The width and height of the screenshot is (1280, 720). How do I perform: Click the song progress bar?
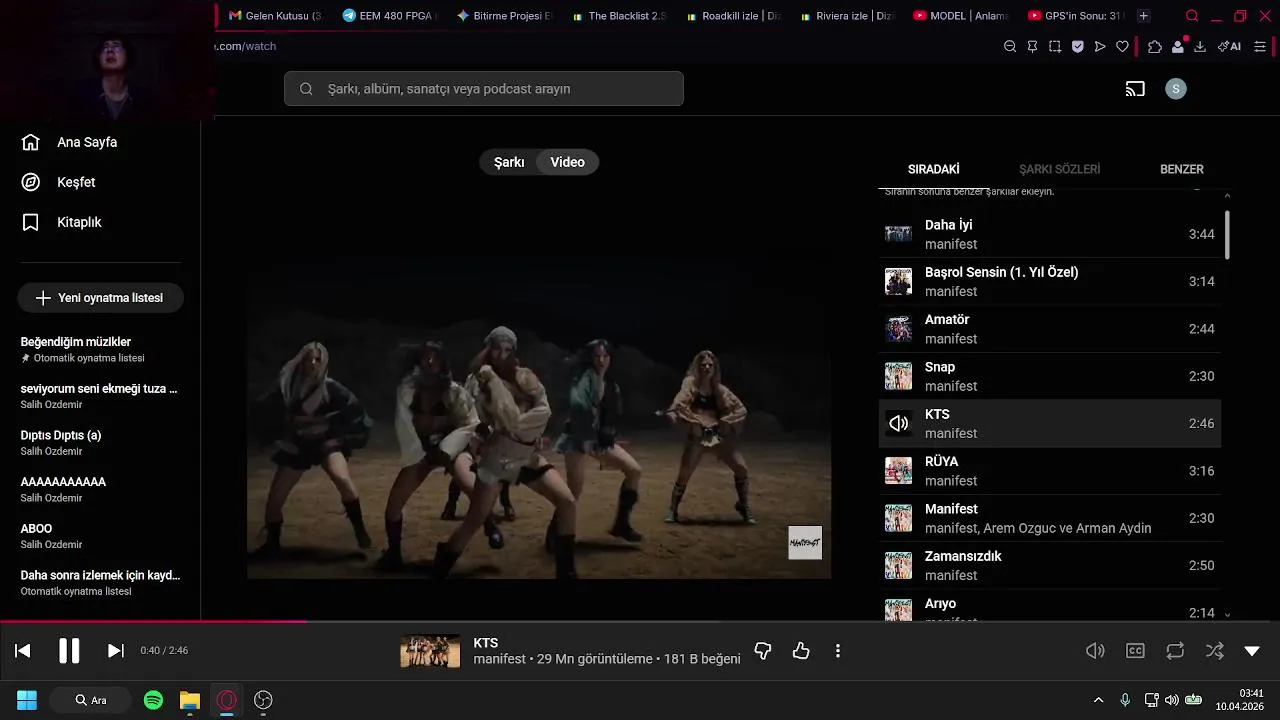tap(640, 621)
